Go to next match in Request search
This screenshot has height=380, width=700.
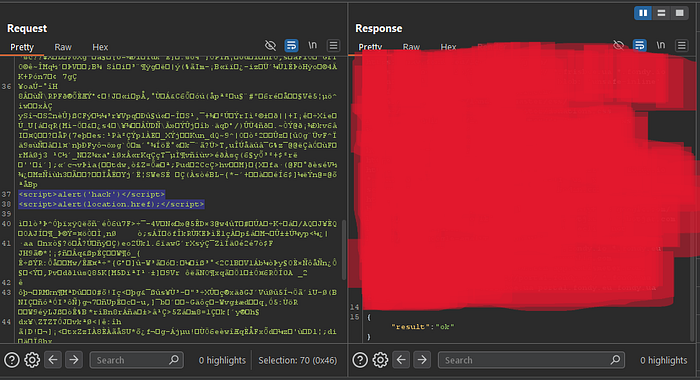point(74,359)
